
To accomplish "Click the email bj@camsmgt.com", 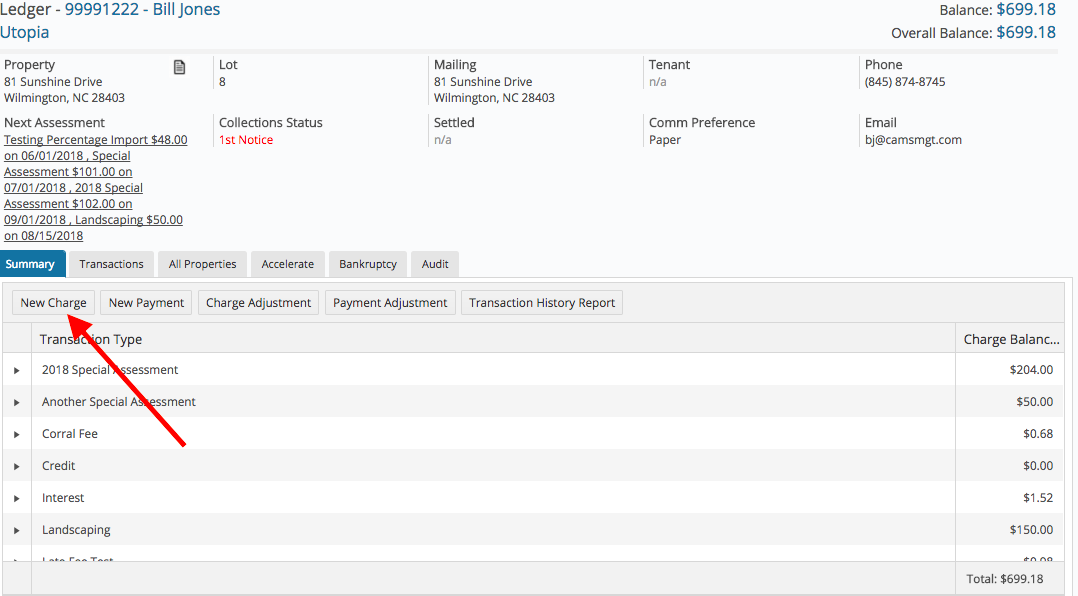I will coord(913,140).
